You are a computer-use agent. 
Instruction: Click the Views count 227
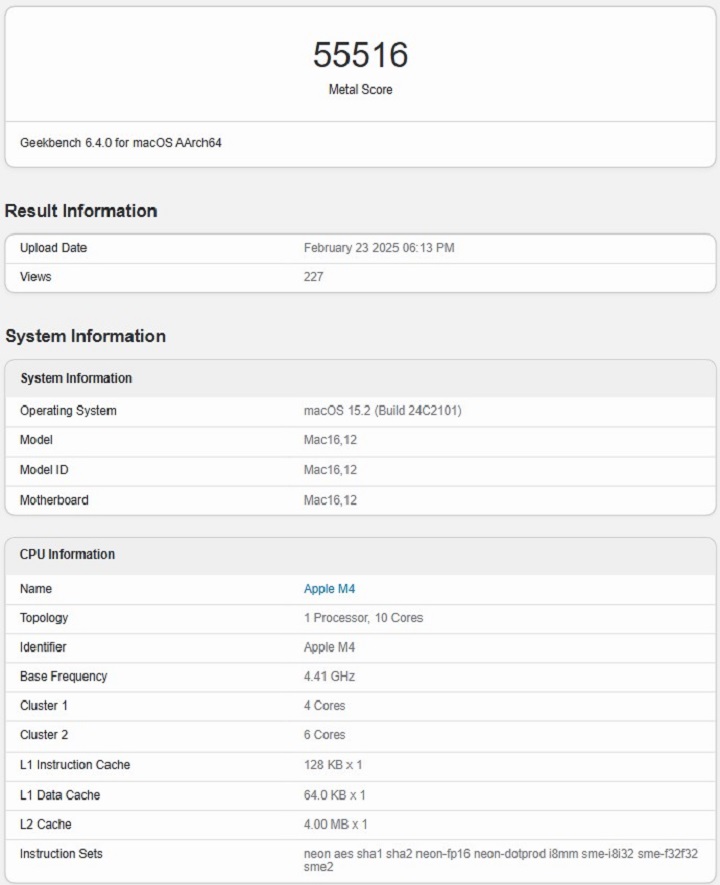(x=313, y=277)
